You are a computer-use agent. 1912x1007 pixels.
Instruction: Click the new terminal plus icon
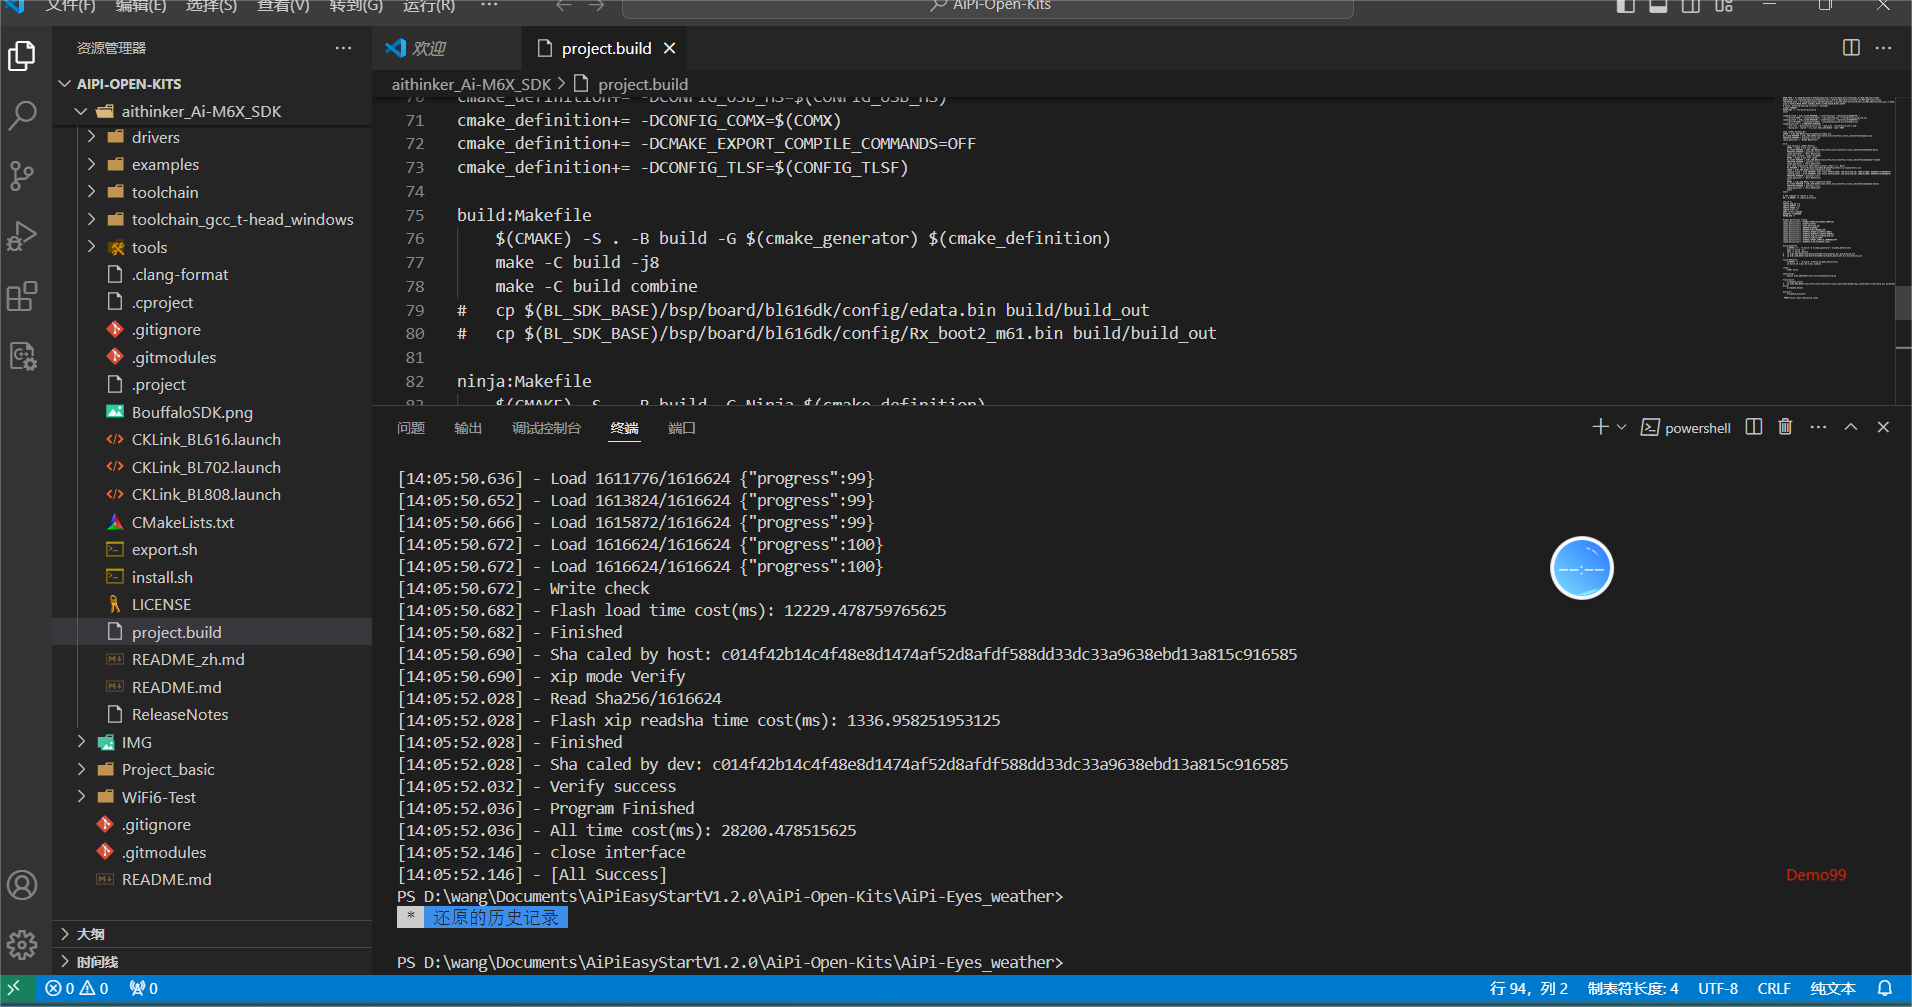pyautogui.click(x=1600, y=427)
